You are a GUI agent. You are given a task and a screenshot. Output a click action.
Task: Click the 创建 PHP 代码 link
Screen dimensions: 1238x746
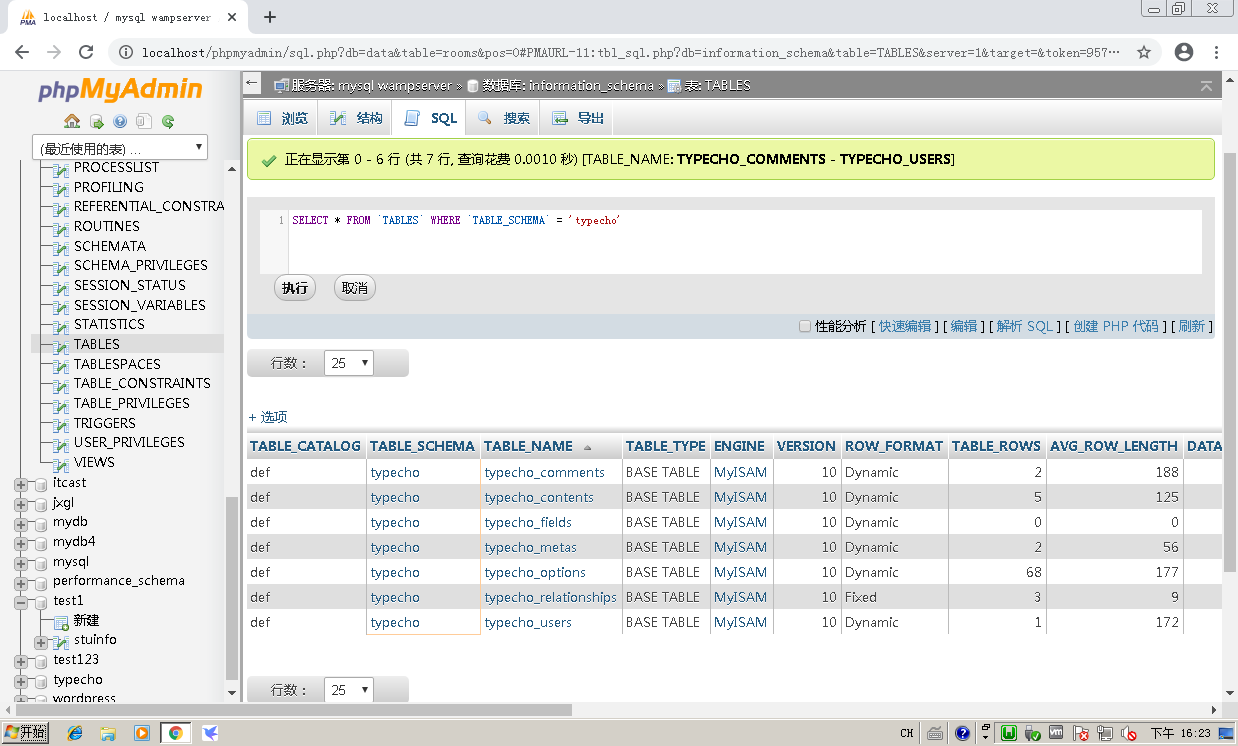click(x=1116, y=326)
